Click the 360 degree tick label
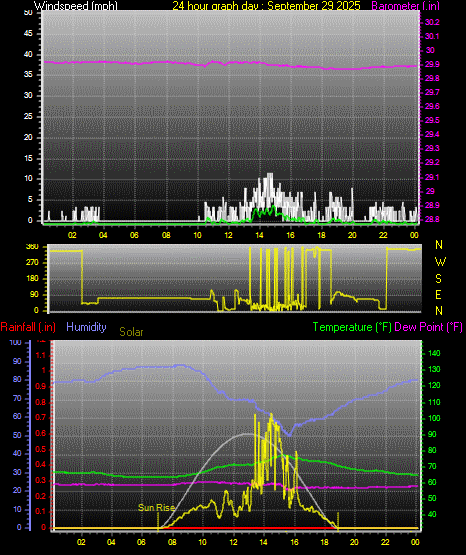Viewport: 466px width, 555px height. 32,247
